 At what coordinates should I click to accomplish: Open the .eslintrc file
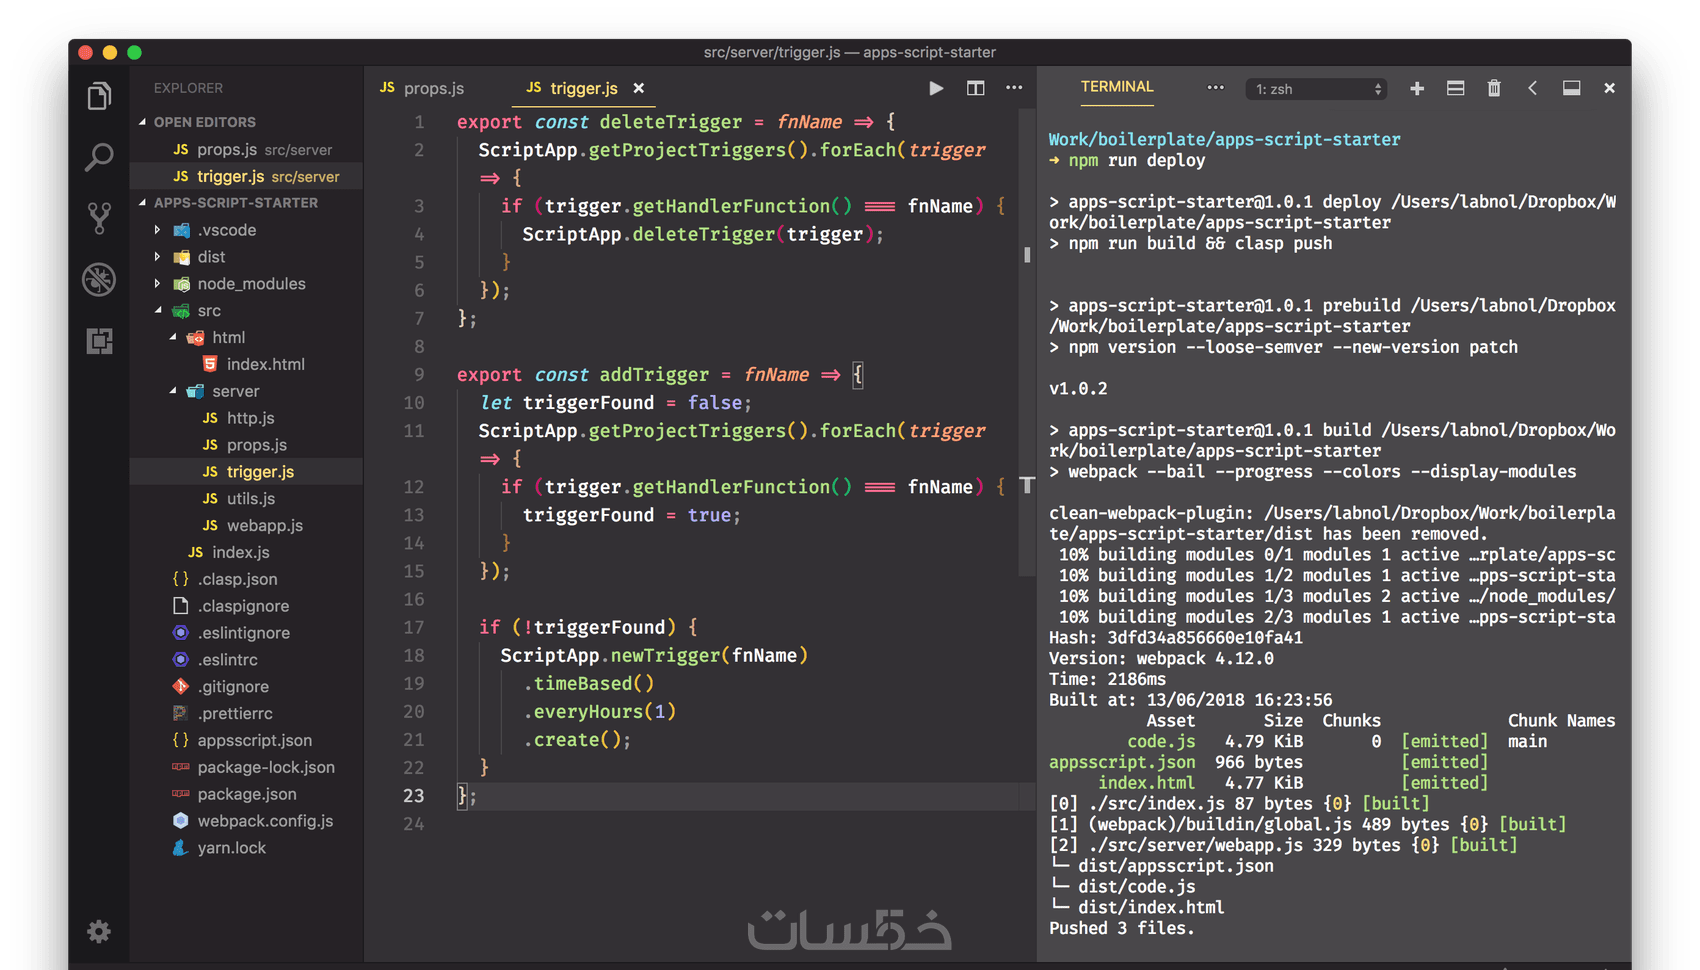(227, 660)
